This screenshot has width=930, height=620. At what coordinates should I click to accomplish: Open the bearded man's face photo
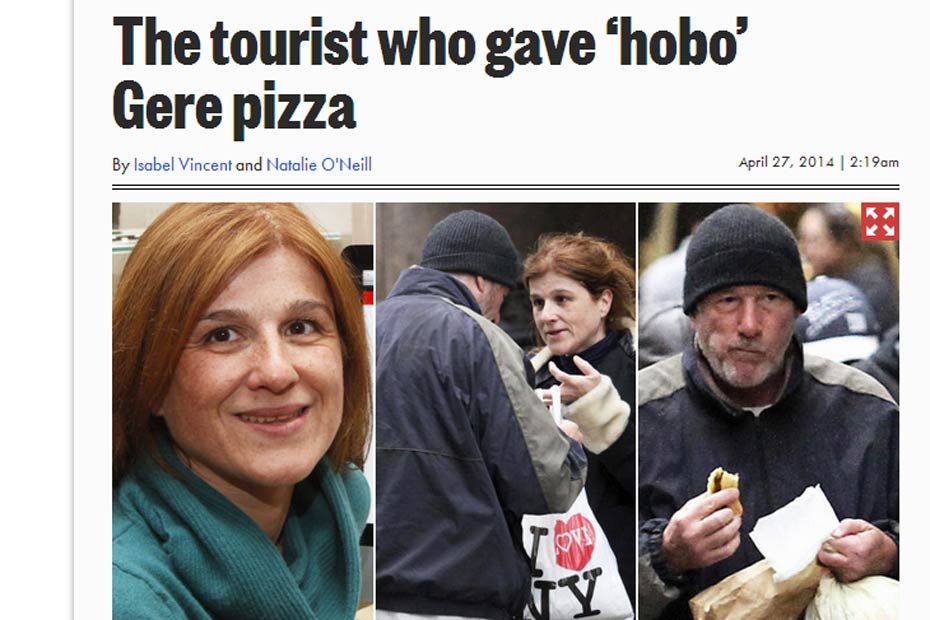(x=769, y=411)
